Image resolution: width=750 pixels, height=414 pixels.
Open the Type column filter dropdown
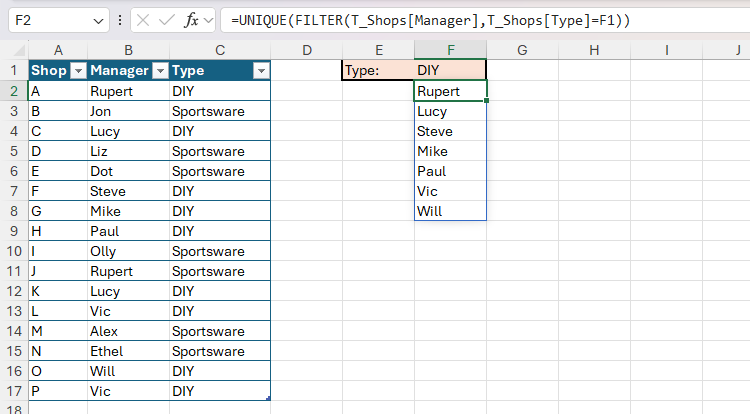click(x=261, y=71)
